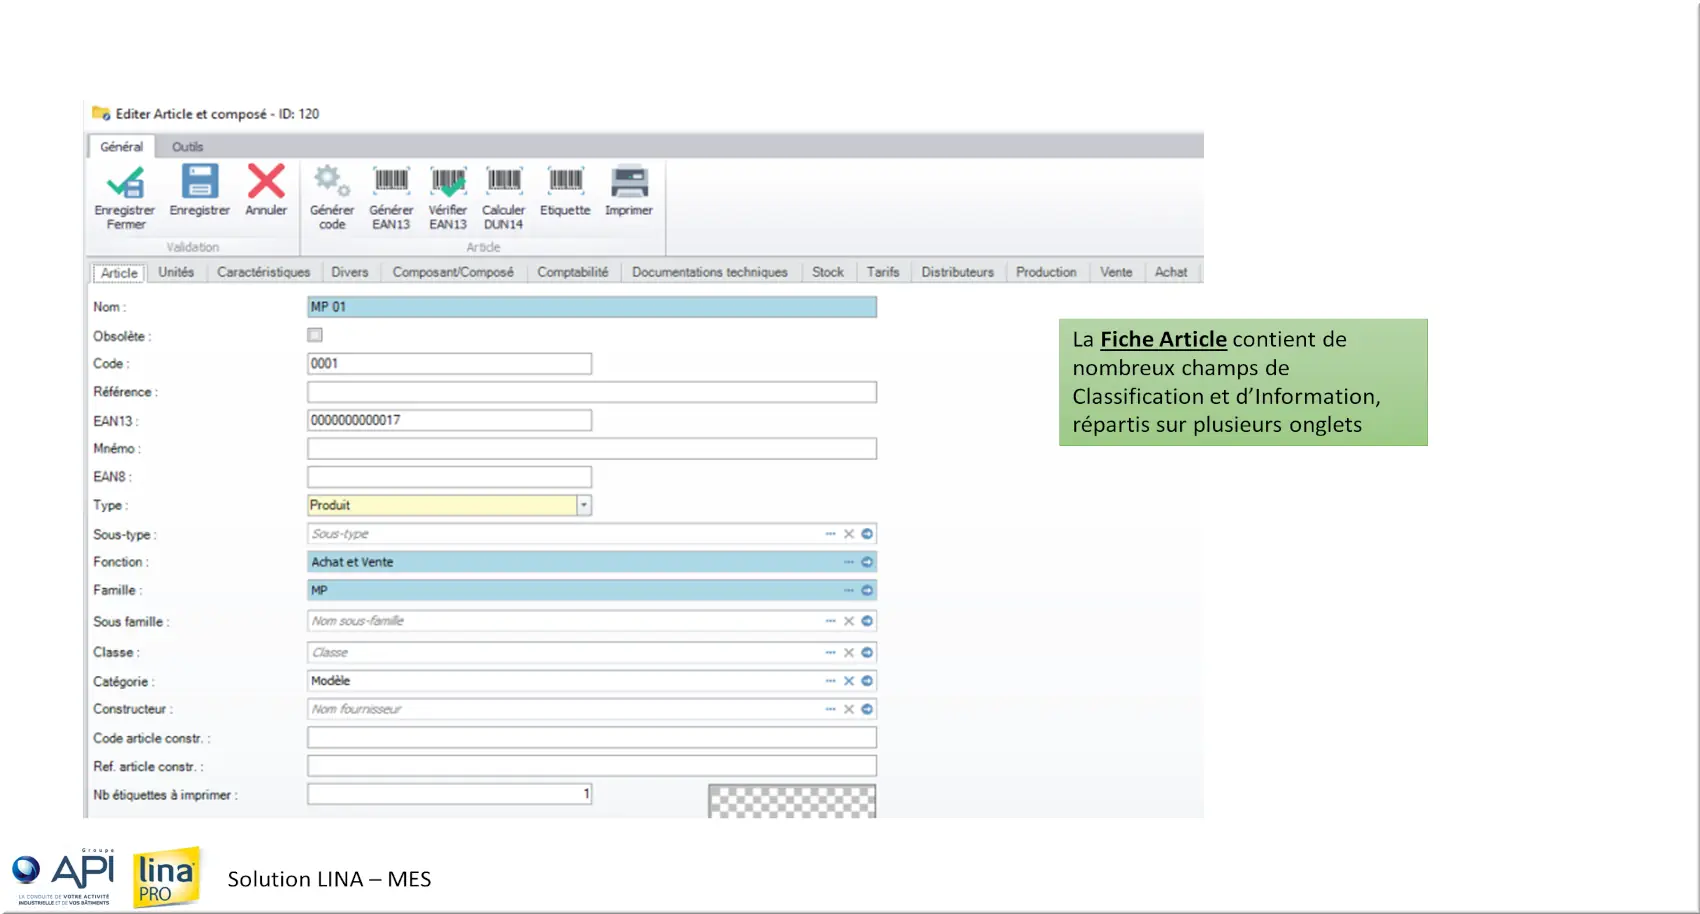The image size is (1700, 914).
Task: Click the Famille field showing MP
Action: [x=592, y=590]
